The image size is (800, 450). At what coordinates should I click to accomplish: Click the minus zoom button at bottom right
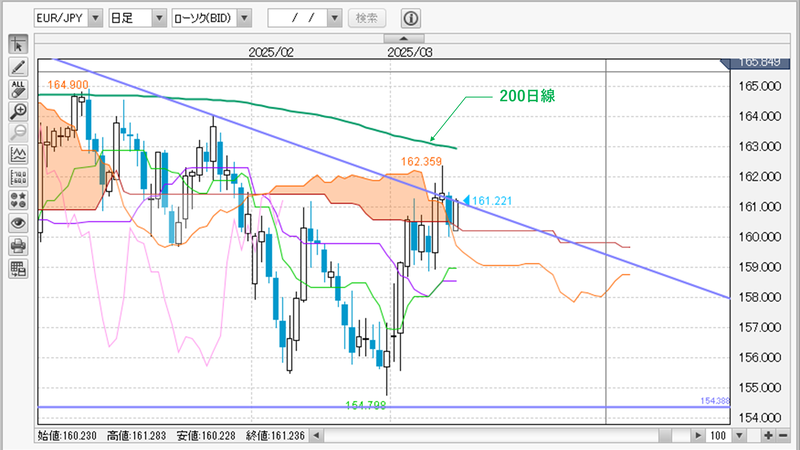pos(782,435)
